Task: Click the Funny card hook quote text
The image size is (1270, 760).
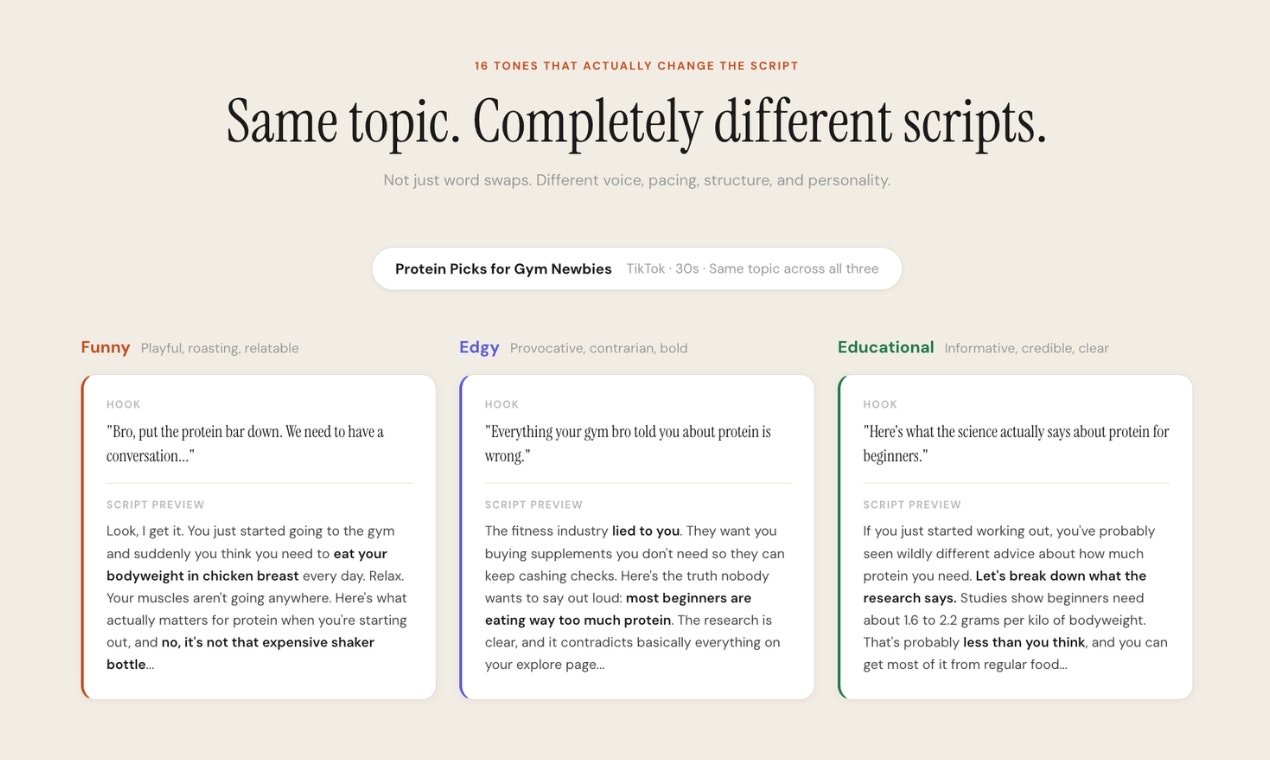Action: point(245,443)
